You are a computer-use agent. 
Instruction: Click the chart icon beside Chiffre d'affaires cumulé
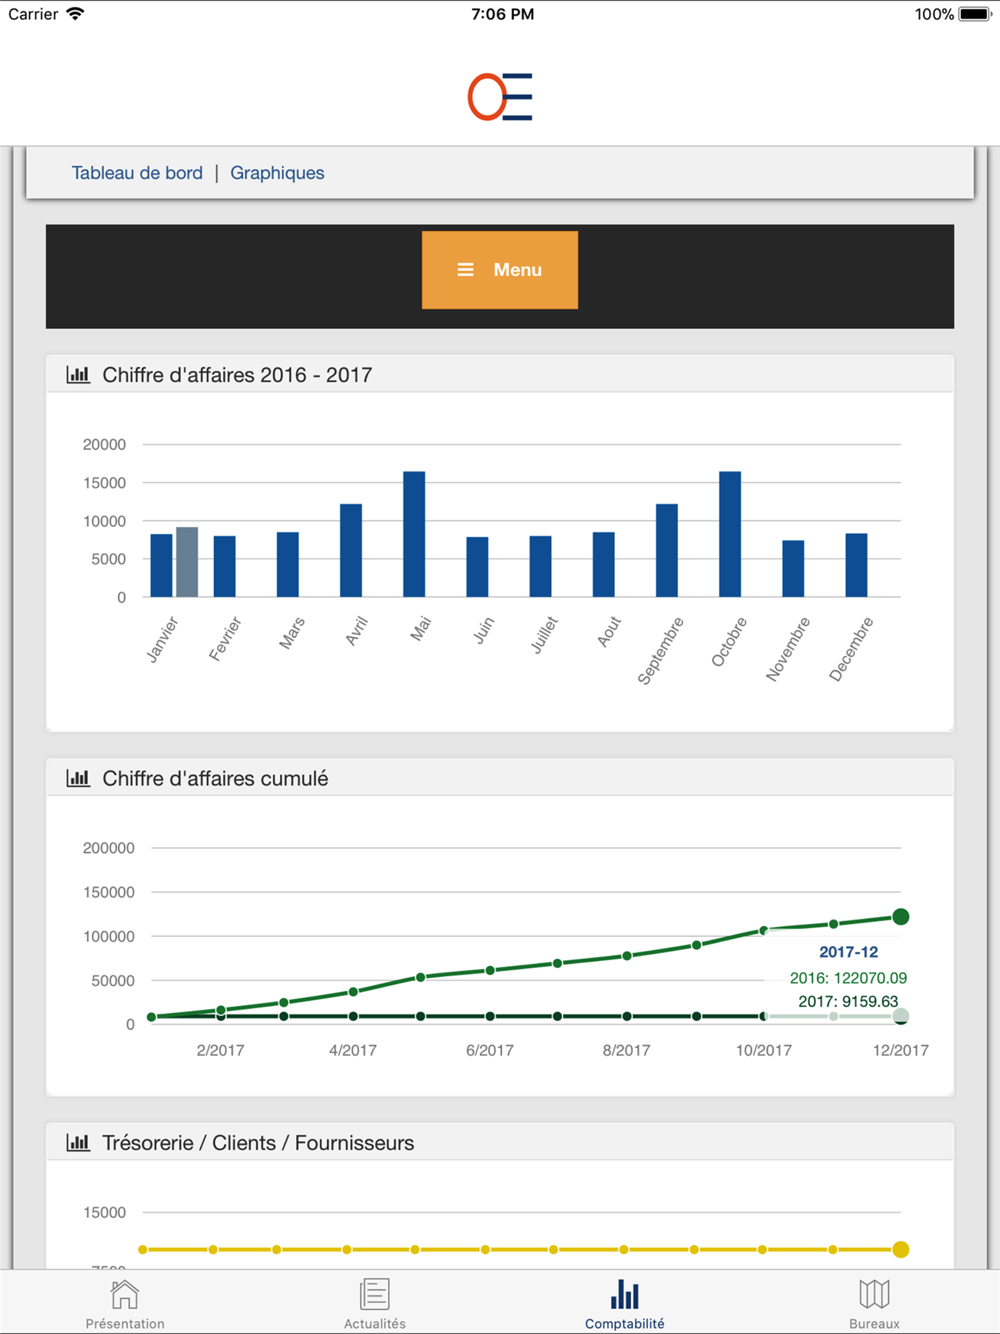pos(78,778)
